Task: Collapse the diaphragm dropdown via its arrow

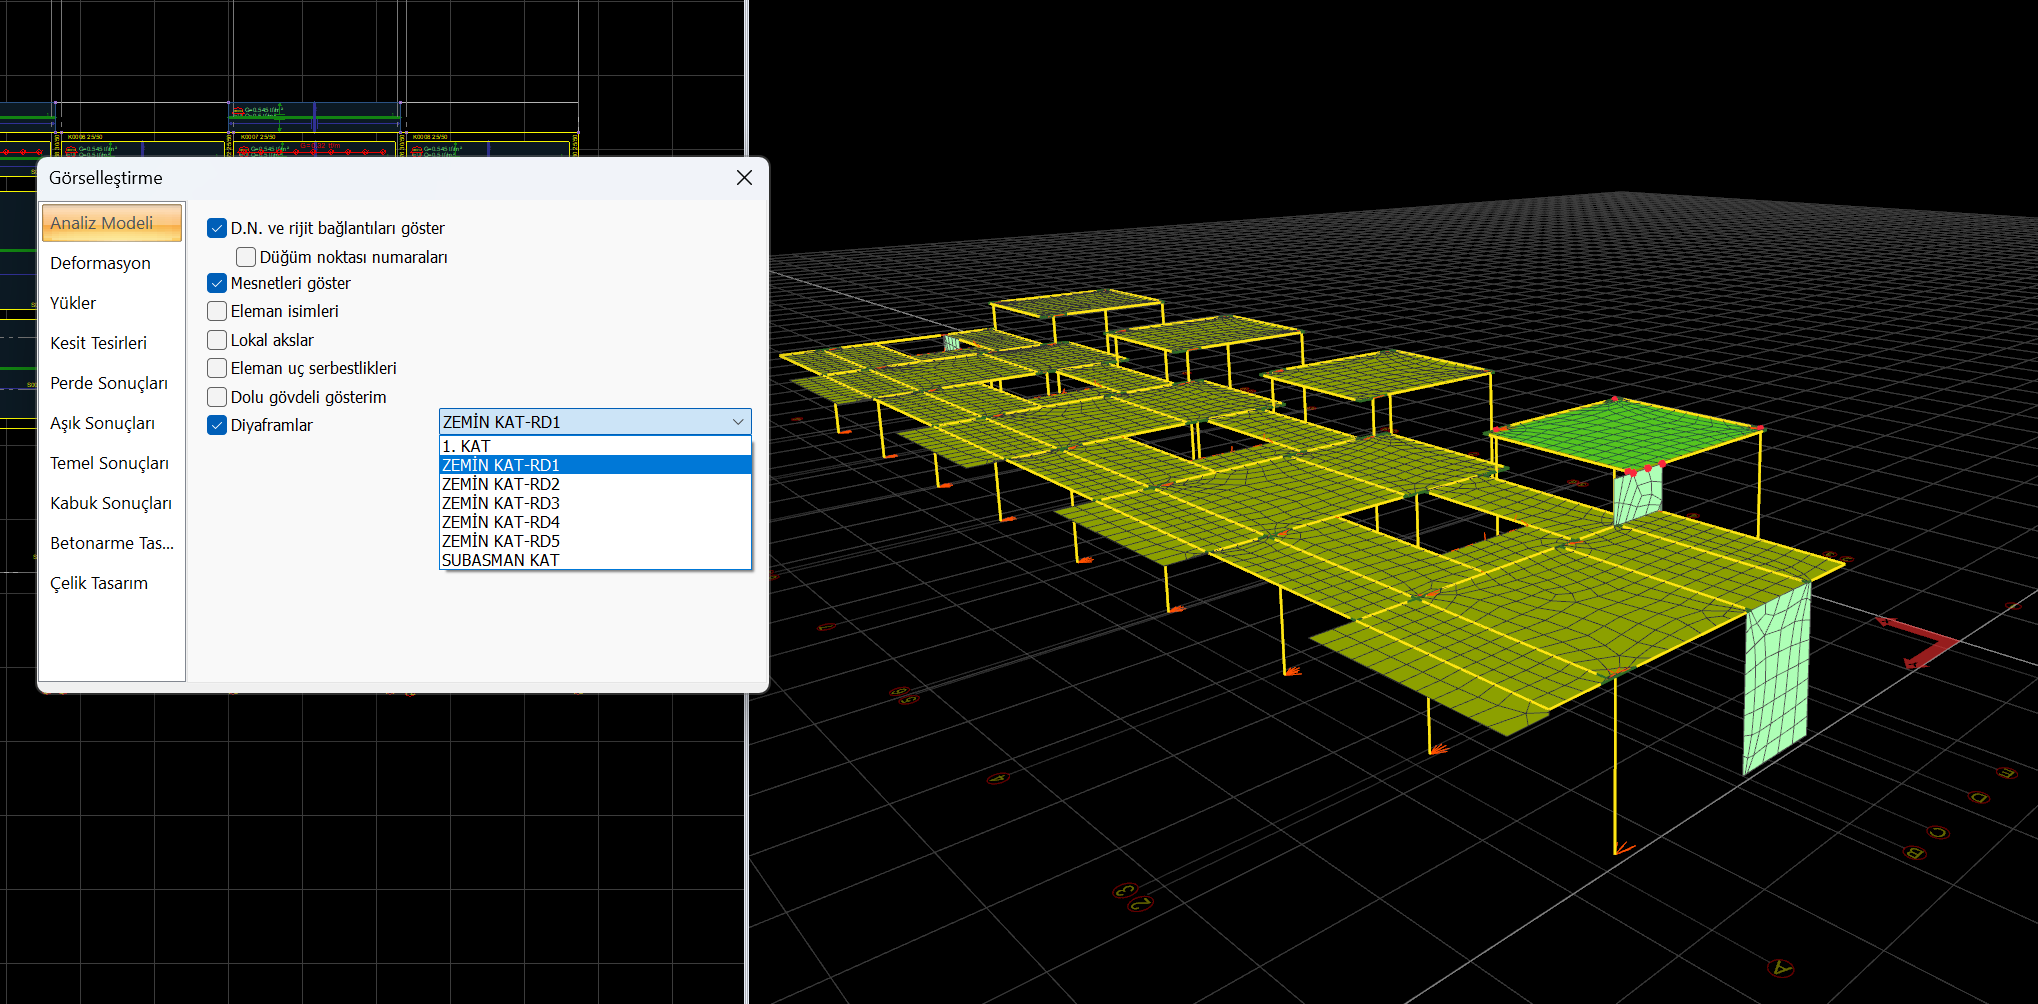Action: point(738,422)
